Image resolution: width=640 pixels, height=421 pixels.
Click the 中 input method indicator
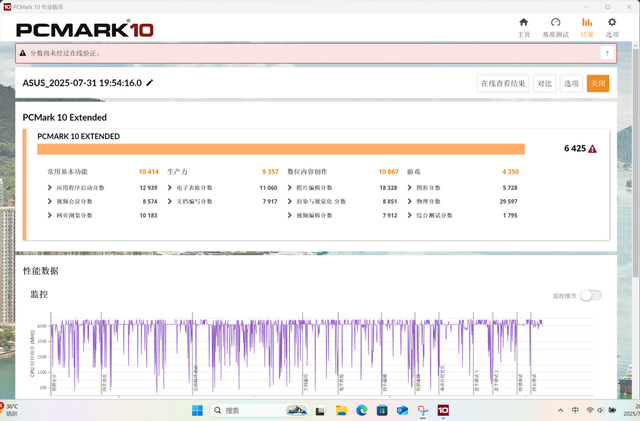[575, 410]
